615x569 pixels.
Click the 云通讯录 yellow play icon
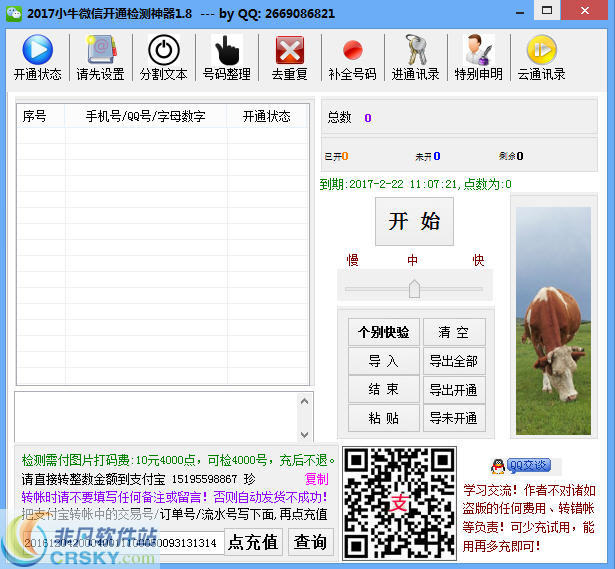[x=542, y=49]
